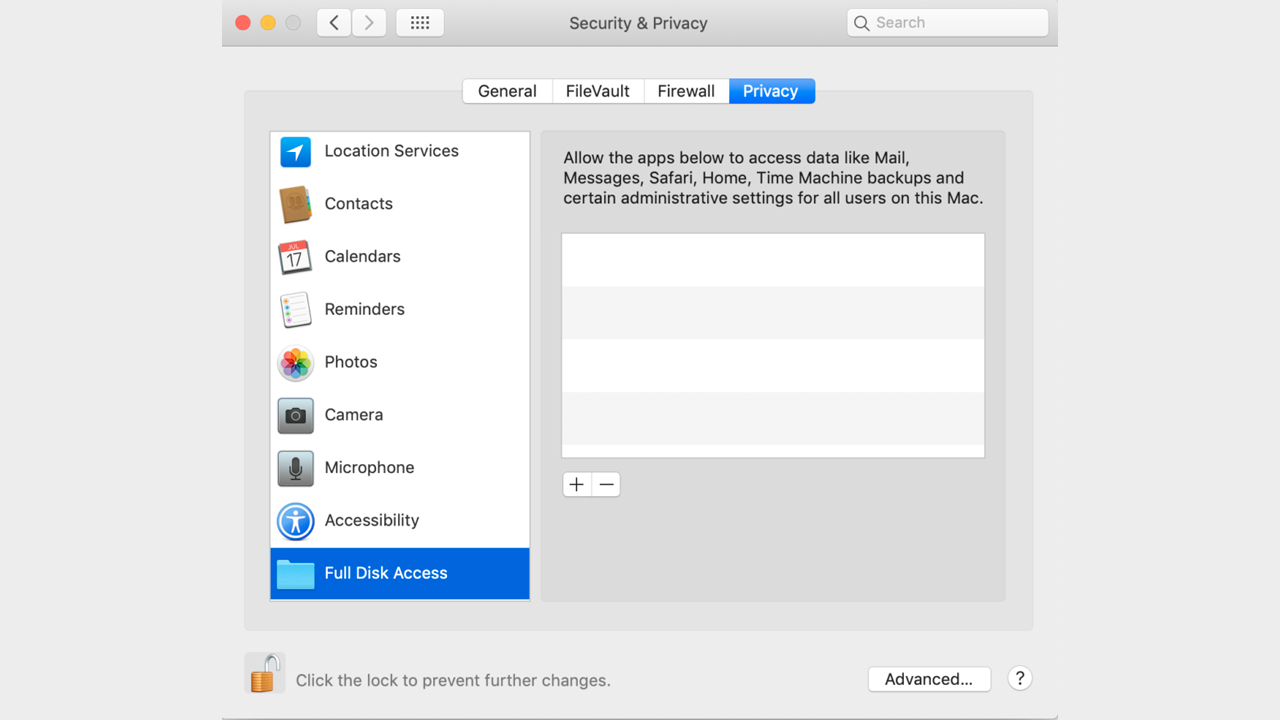The width and height of the screenshot is (1280, 720).
Task: Click the Camera icon
Action: pos(295,415)
